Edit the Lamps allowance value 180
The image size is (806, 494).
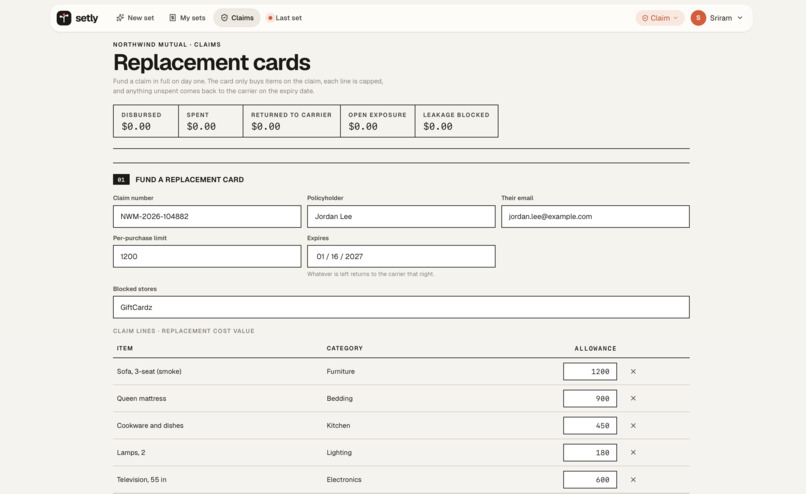coord(590,453)
